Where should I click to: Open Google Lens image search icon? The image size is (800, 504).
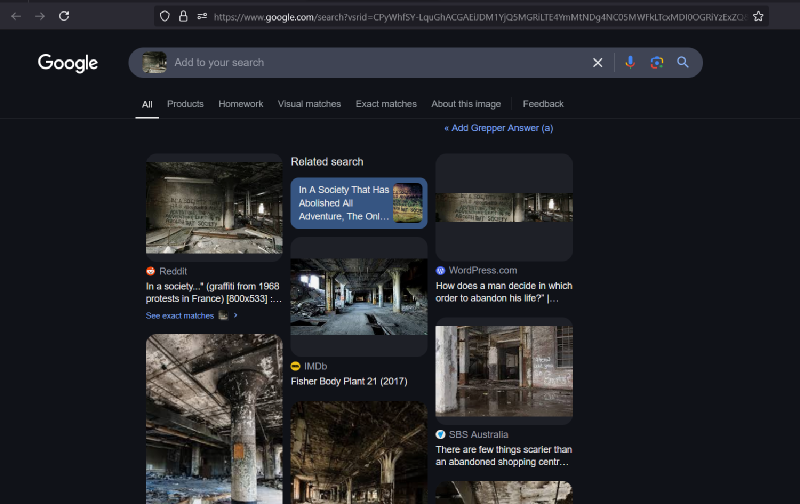click(656, 62)
